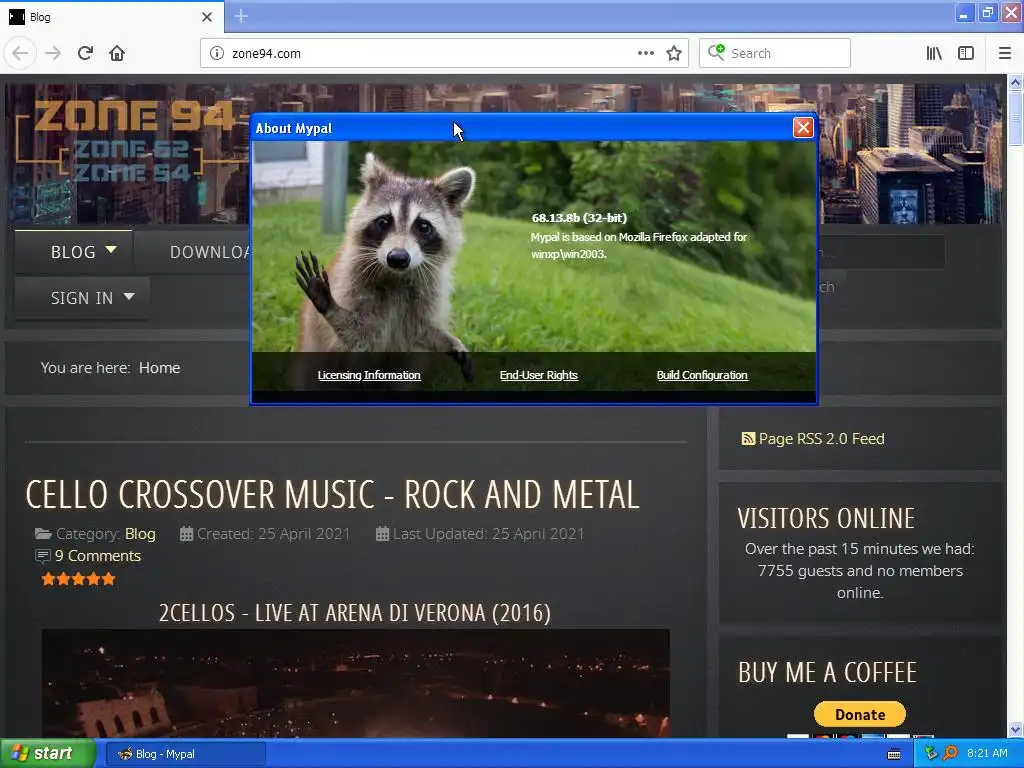Open Licensing Information link
1024x768 pixels.
click(x=369, y=375)
